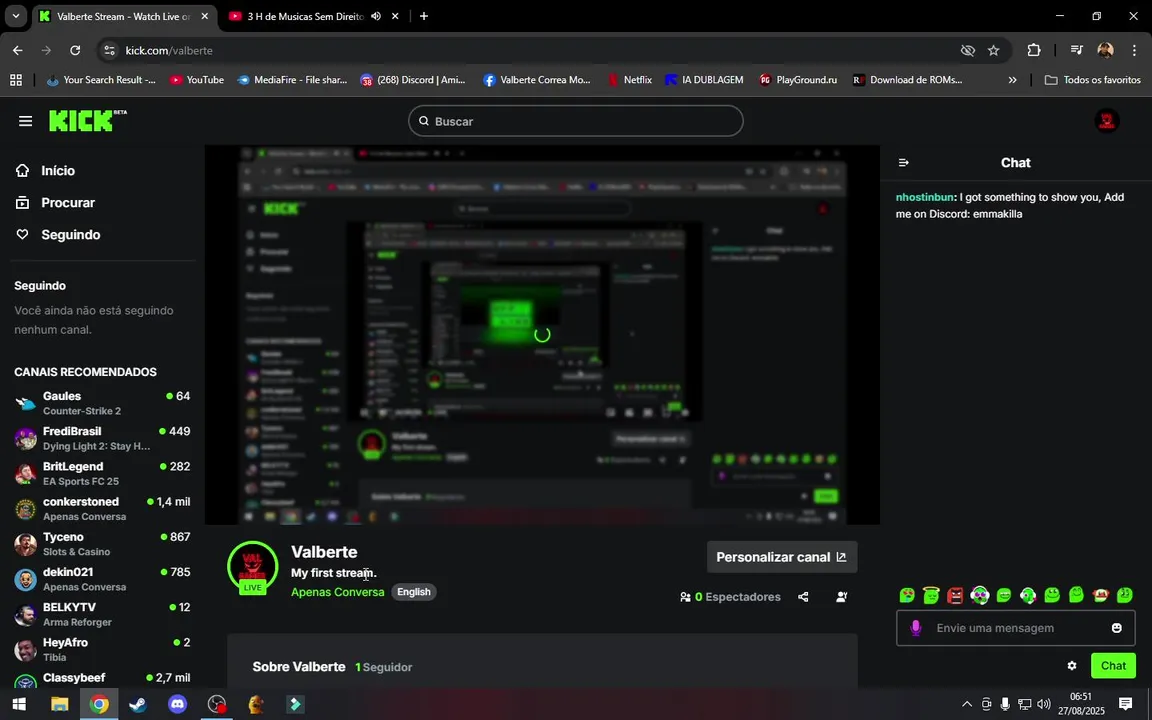
Task: Click the Personalizar canal button
Action: [x=782, y=557]
